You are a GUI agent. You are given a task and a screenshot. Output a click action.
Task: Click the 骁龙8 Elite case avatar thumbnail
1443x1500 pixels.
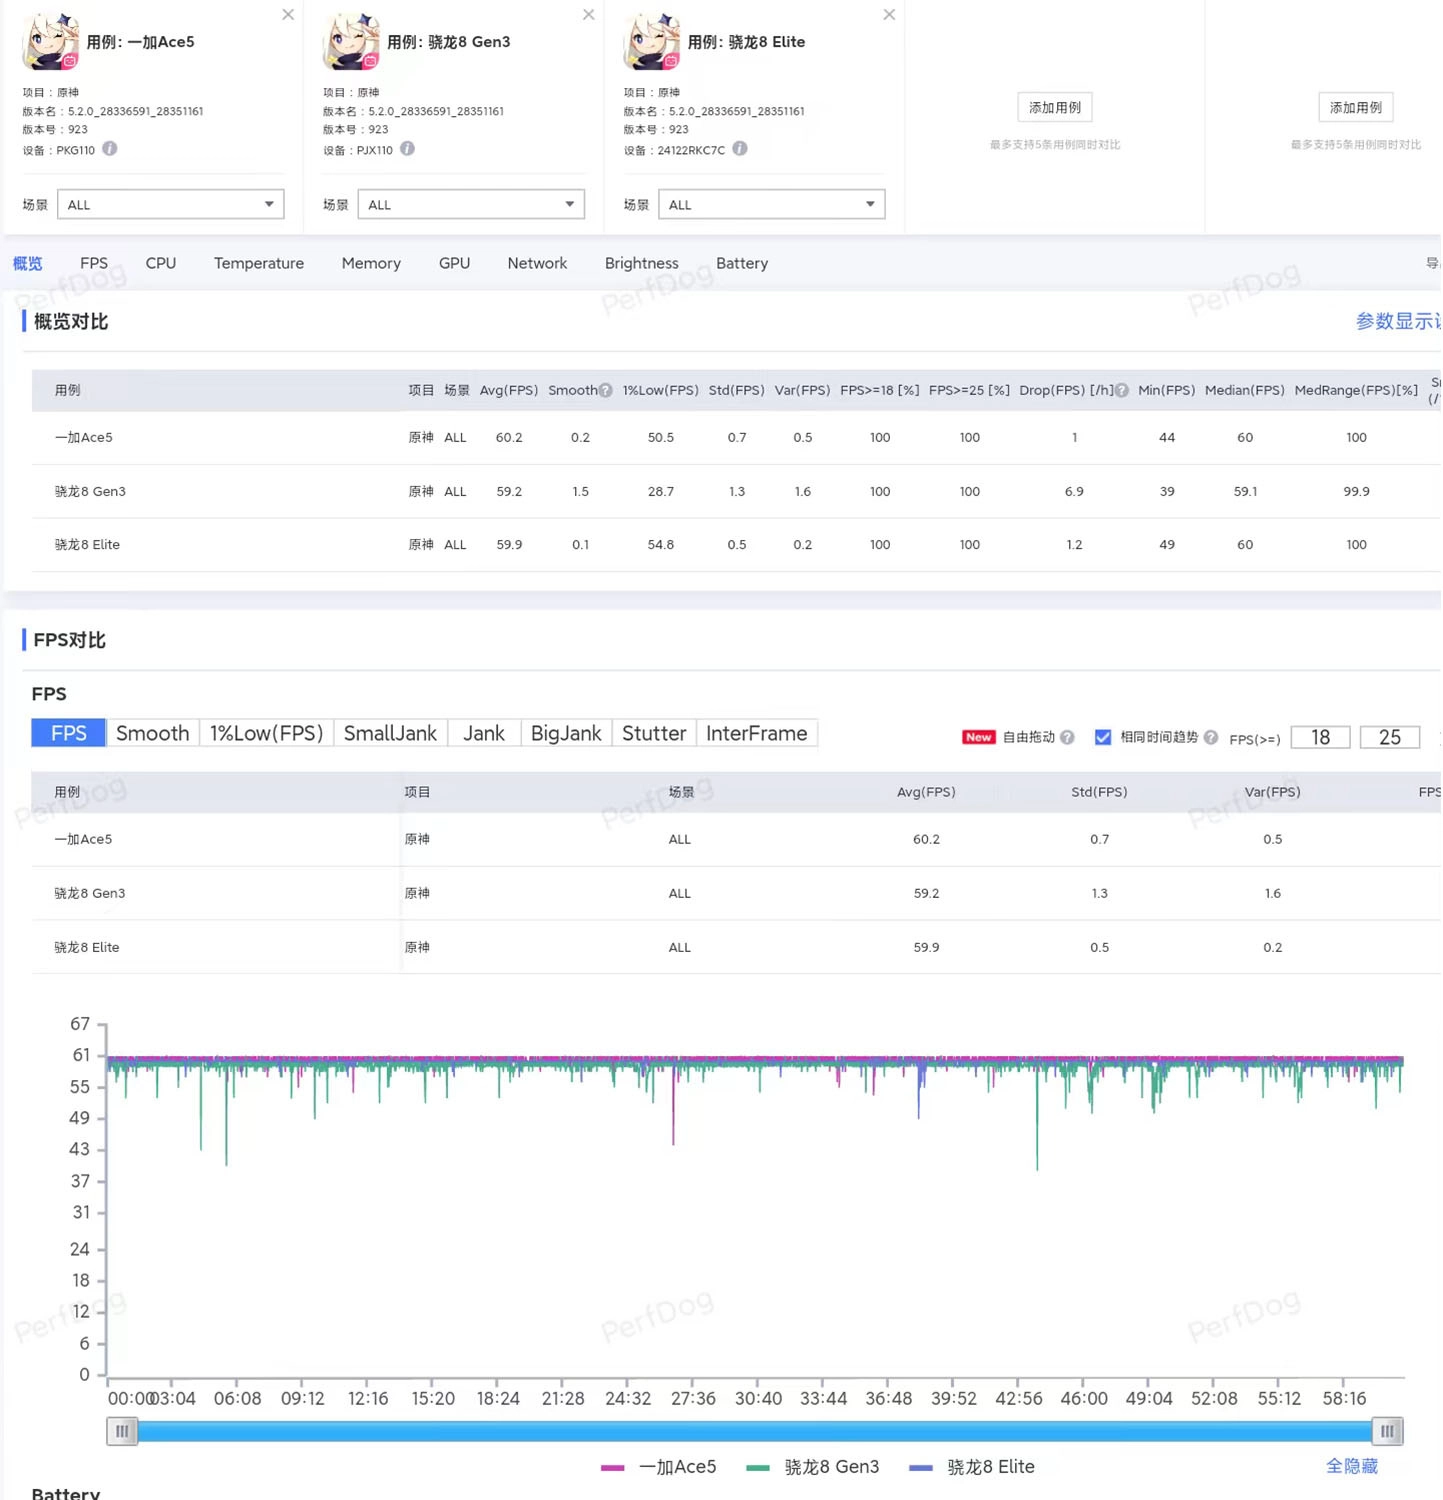coord(652,42)
